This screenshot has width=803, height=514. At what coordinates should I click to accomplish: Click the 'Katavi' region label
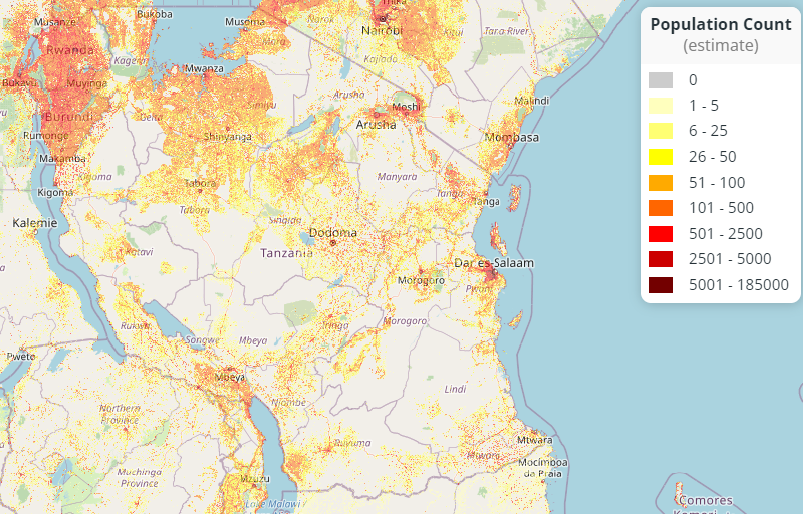[139, 252]
